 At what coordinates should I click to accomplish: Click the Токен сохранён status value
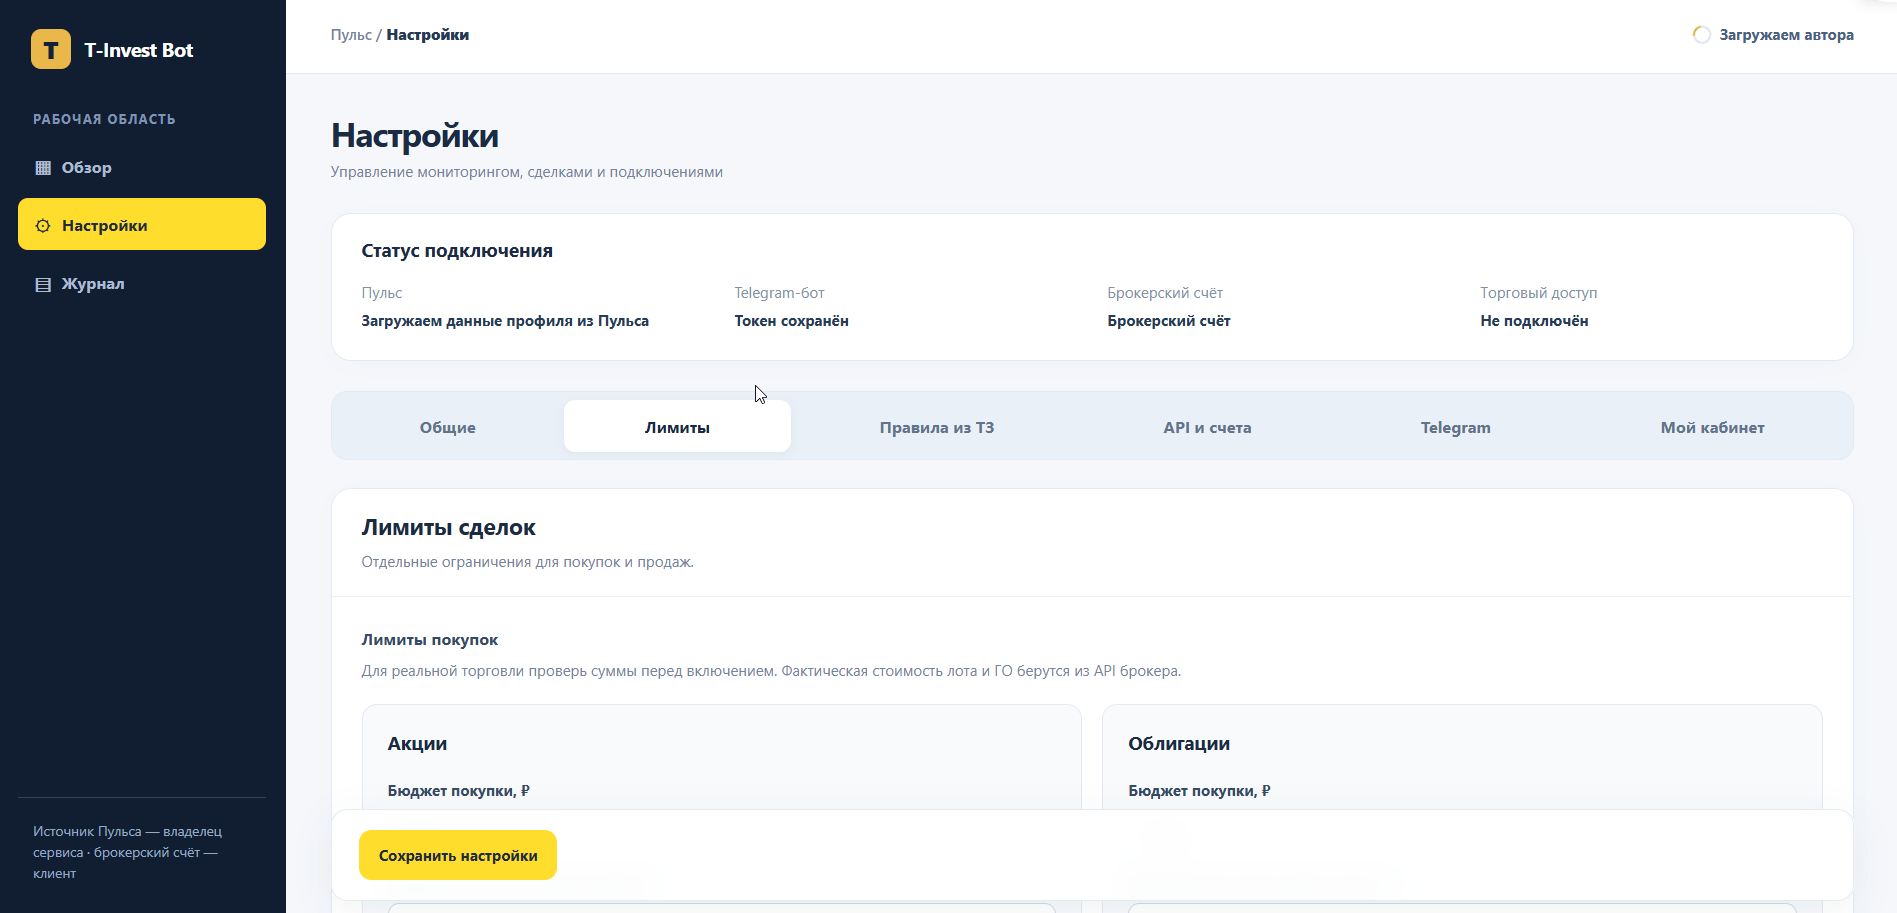[x=791, y=321]
